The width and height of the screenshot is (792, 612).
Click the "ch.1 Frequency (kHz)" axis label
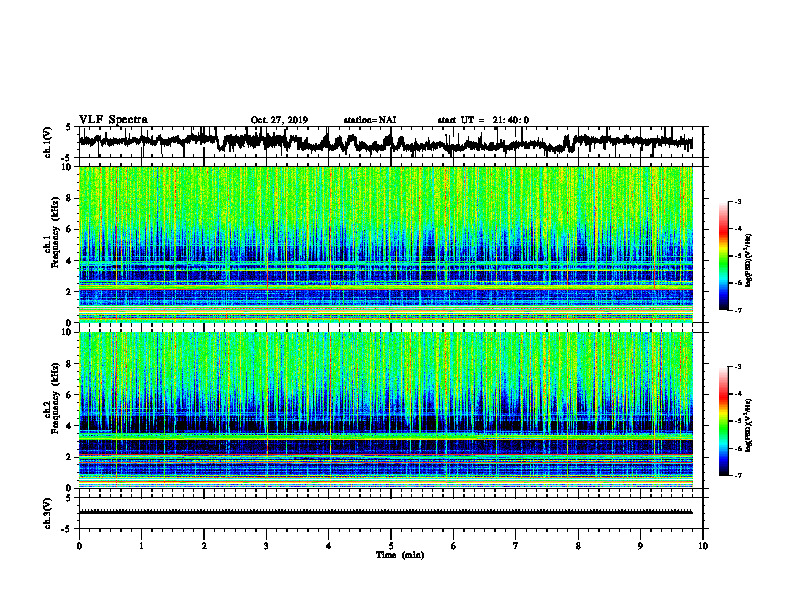53,232
